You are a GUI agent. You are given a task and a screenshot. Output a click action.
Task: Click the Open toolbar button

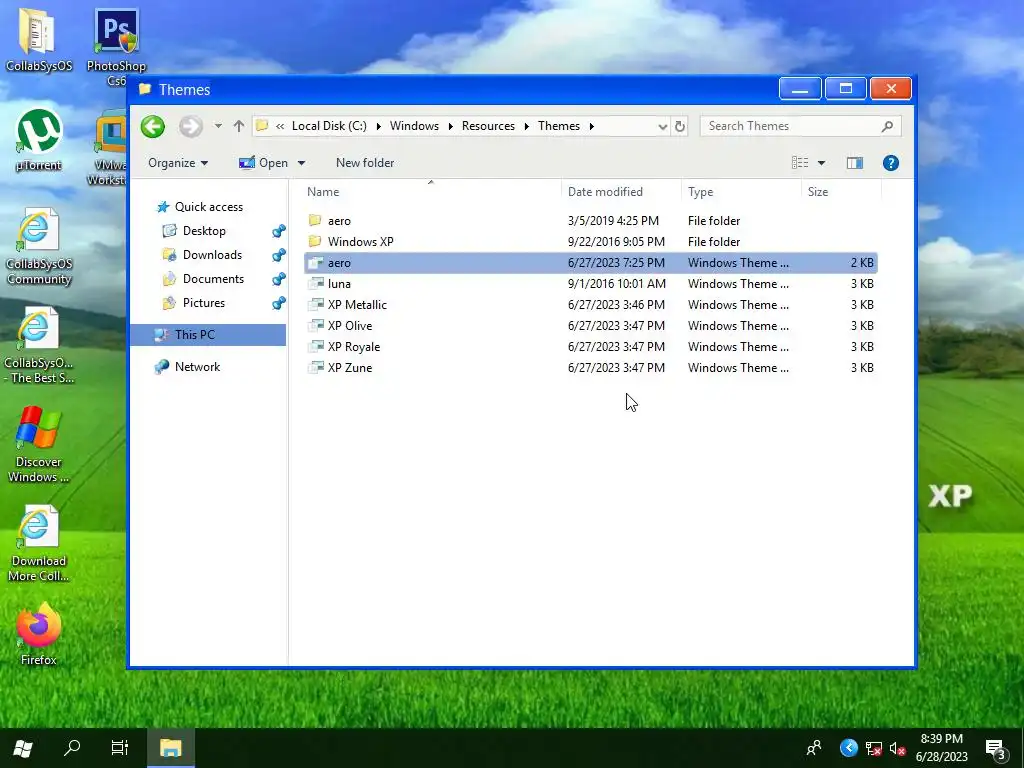(x=264, y=163)
